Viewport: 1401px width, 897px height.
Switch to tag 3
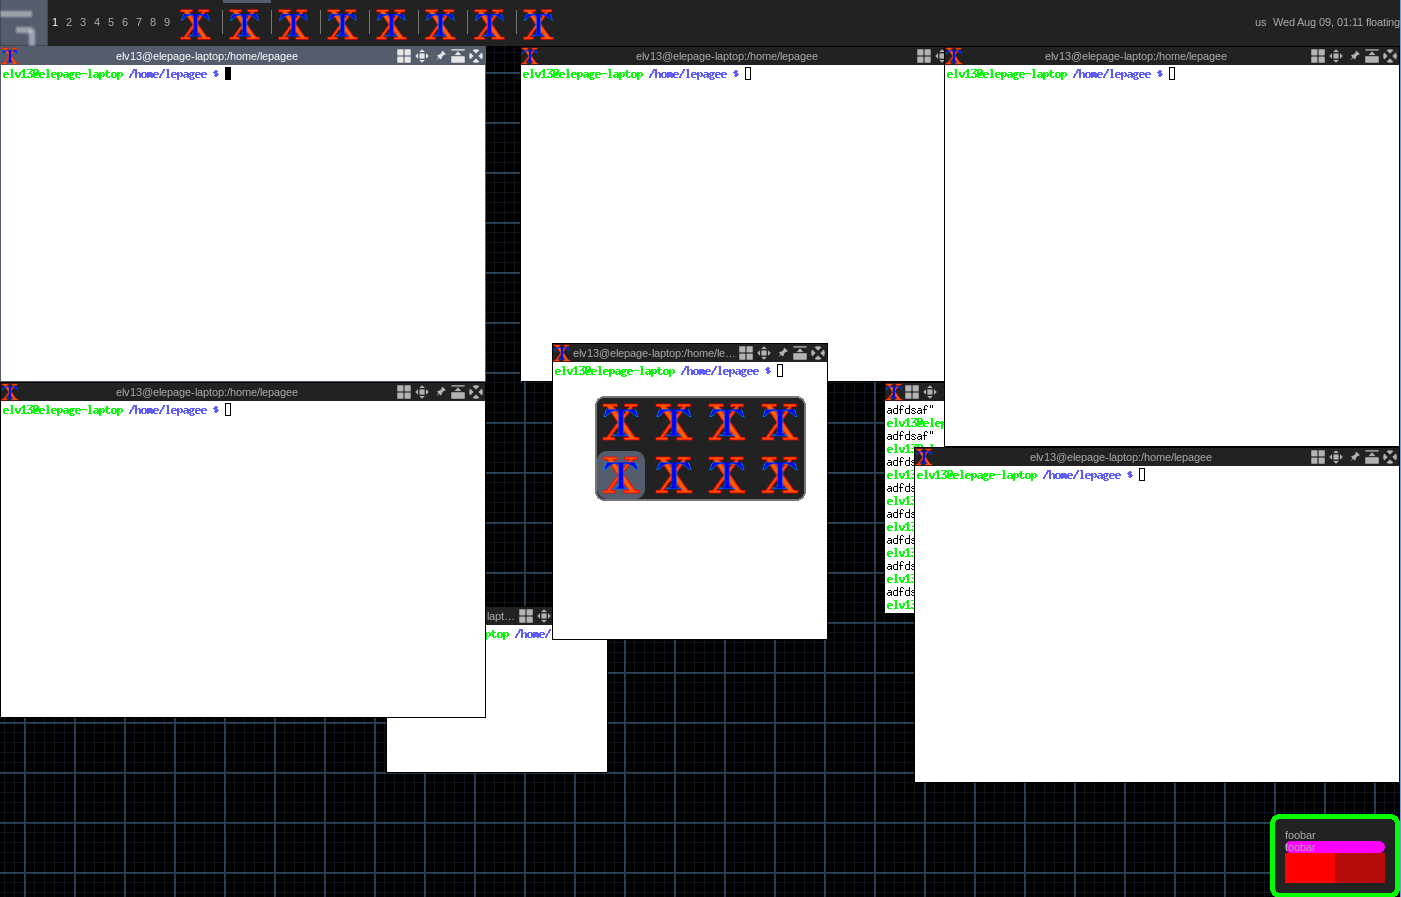pyautogui.click(x=83, y=22)
